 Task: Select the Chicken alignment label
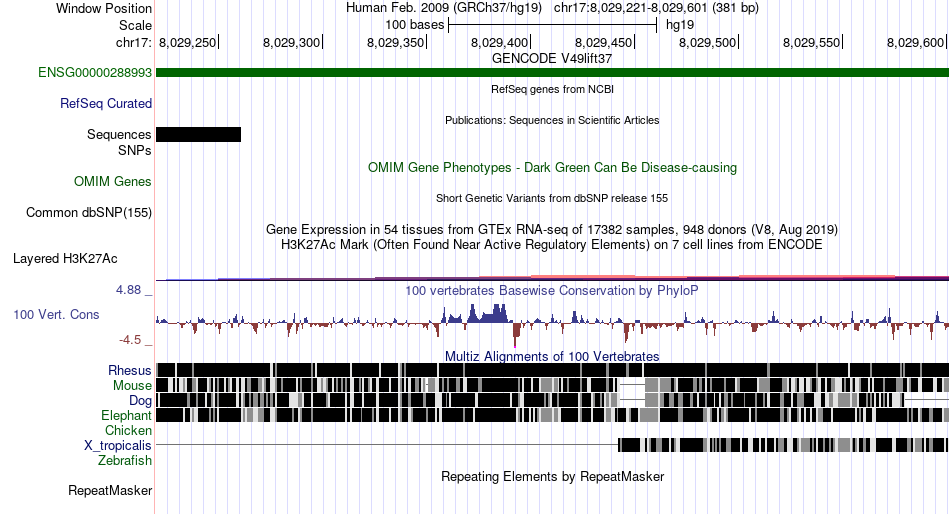(x=128, y=430)
